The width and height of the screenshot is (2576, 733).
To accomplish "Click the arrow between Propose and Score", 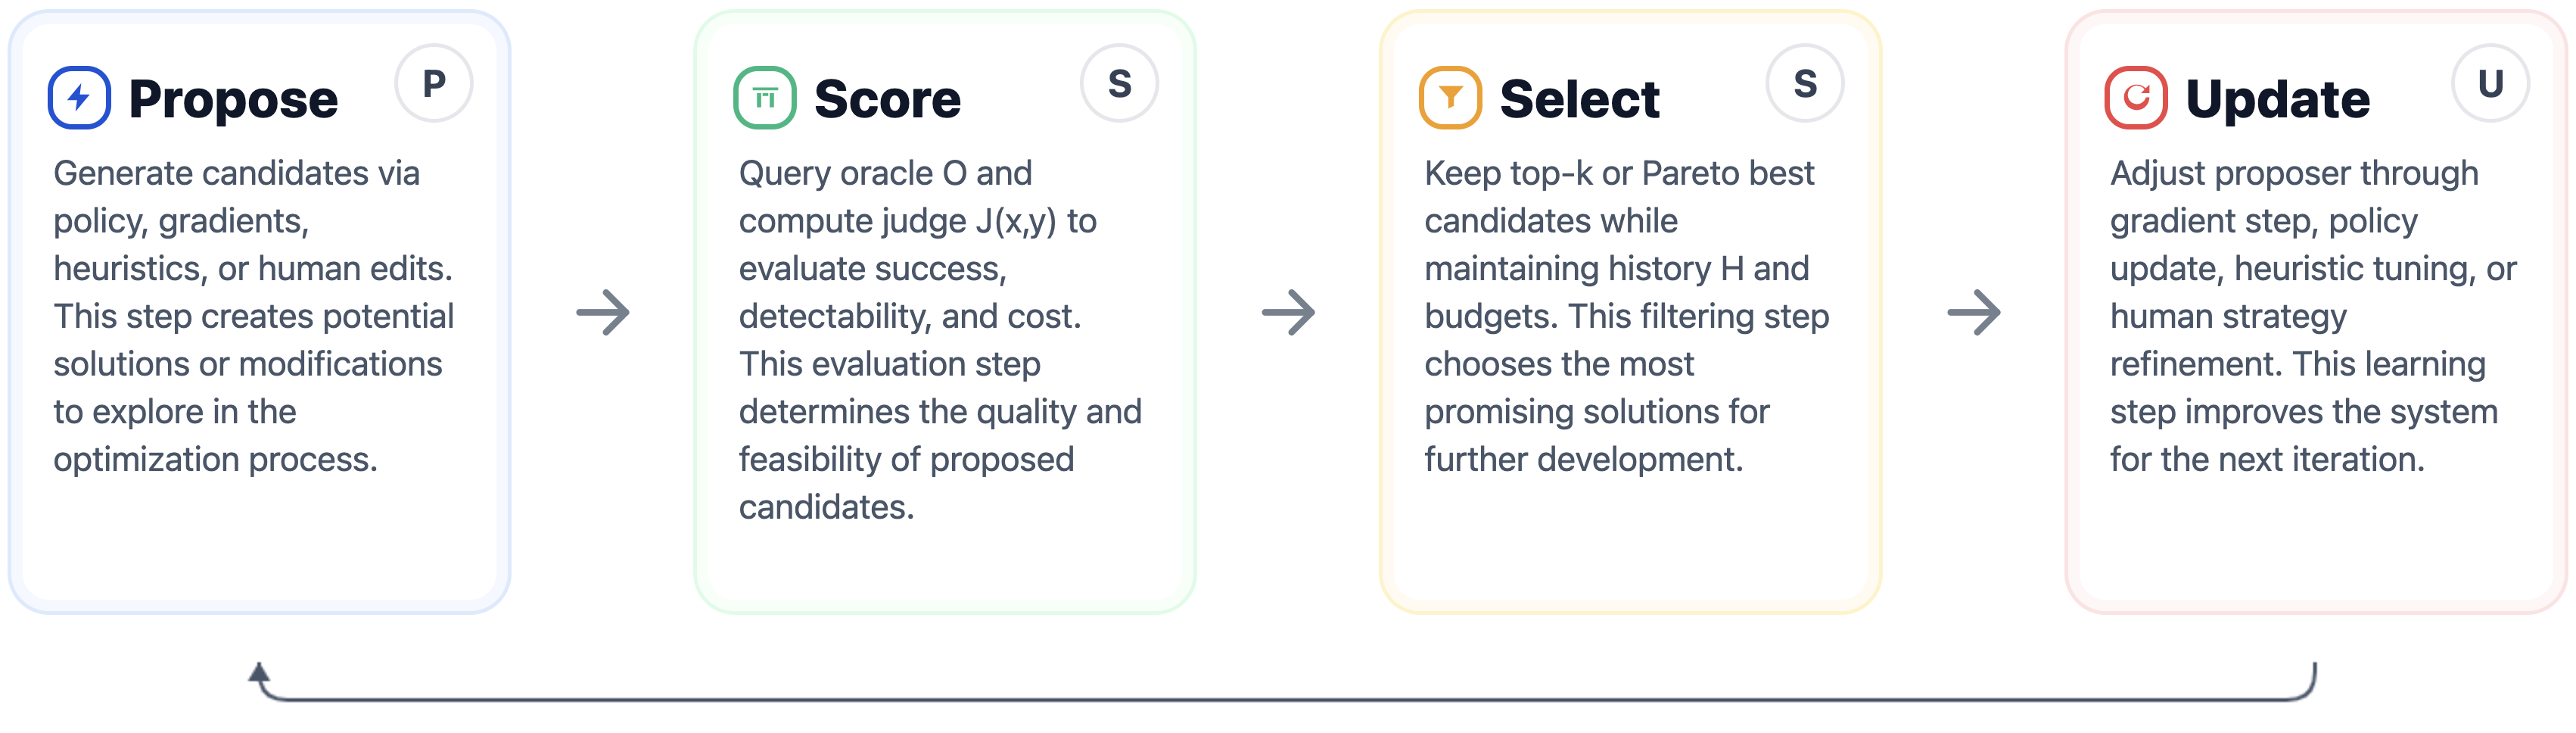I will 603,313.
